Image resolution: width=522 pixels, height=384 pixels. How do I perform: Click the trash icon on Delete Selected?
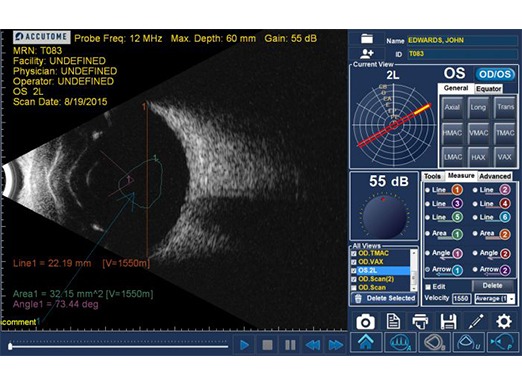pos(358,298)
